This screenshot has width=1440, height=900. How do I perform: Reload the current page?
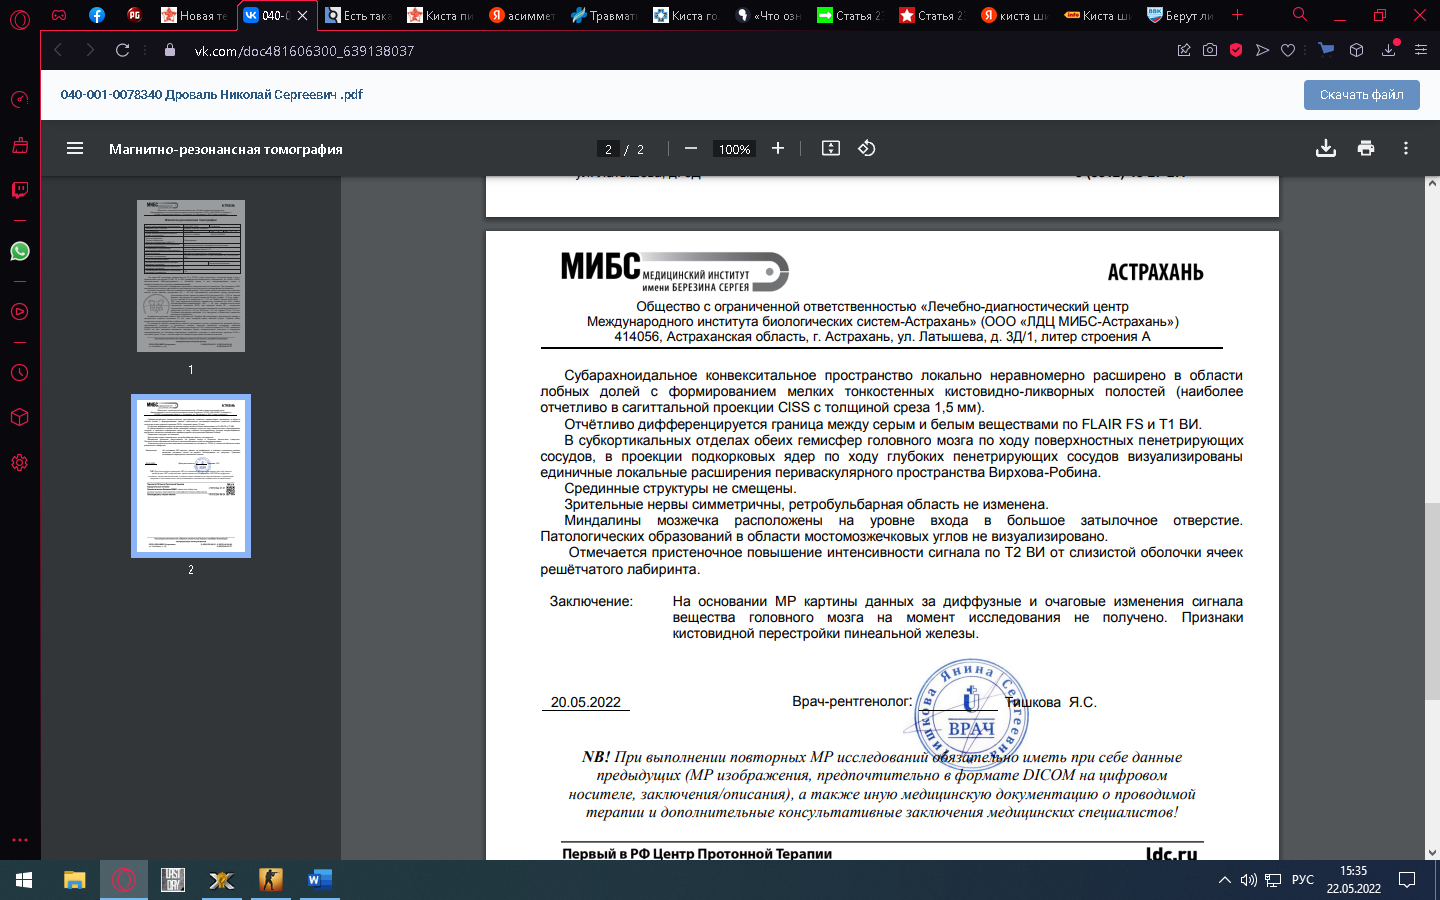(x=122, y=50)
